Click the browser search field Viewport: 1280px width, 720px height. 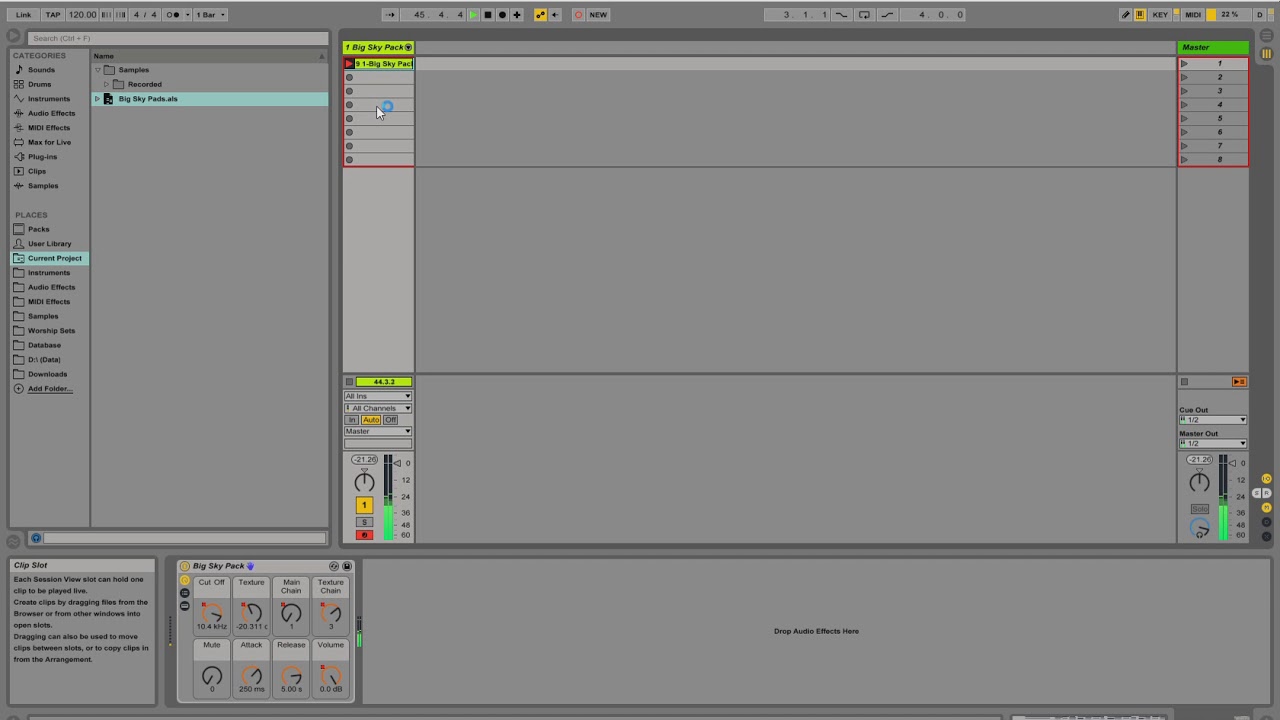(x=178, y=38)
